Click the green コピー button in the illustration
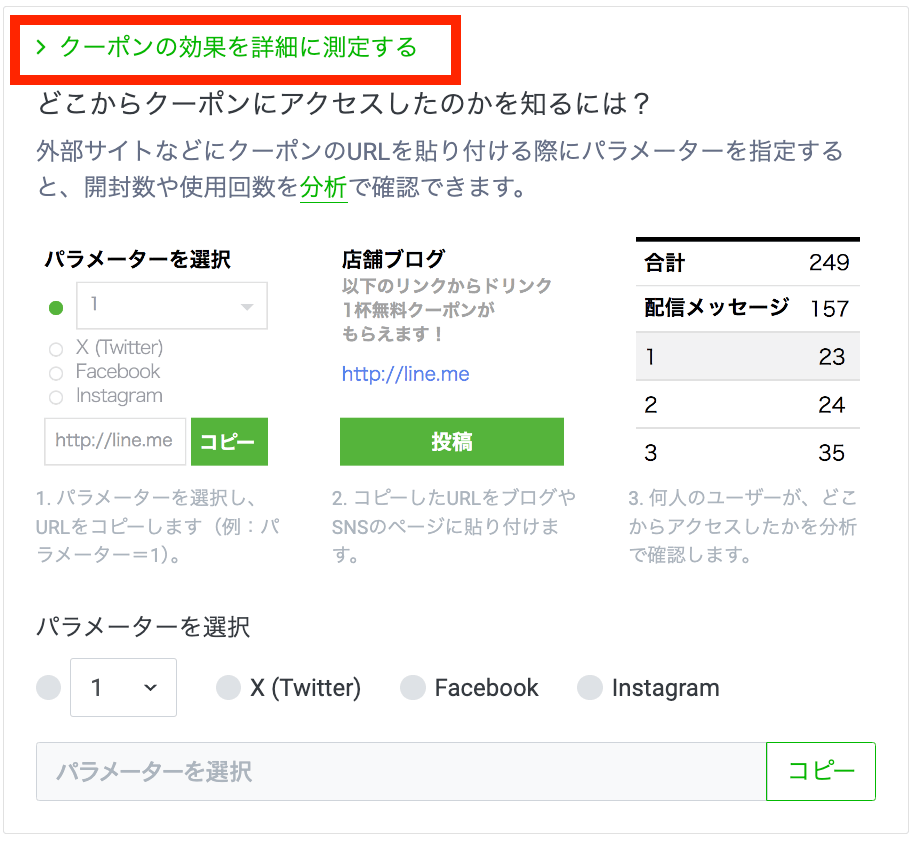This screenshot has height=848, width=924. (229, 441)
